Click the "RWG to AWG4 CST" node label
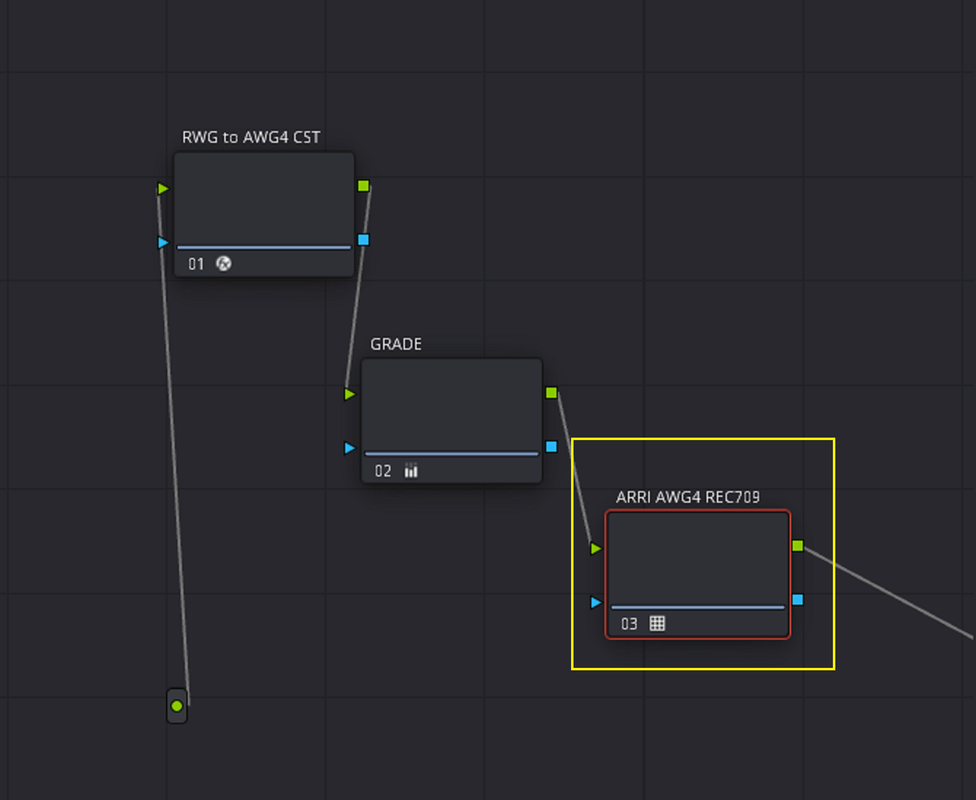The height and width of the screenshot is (800, 976). tap(251, 137)
